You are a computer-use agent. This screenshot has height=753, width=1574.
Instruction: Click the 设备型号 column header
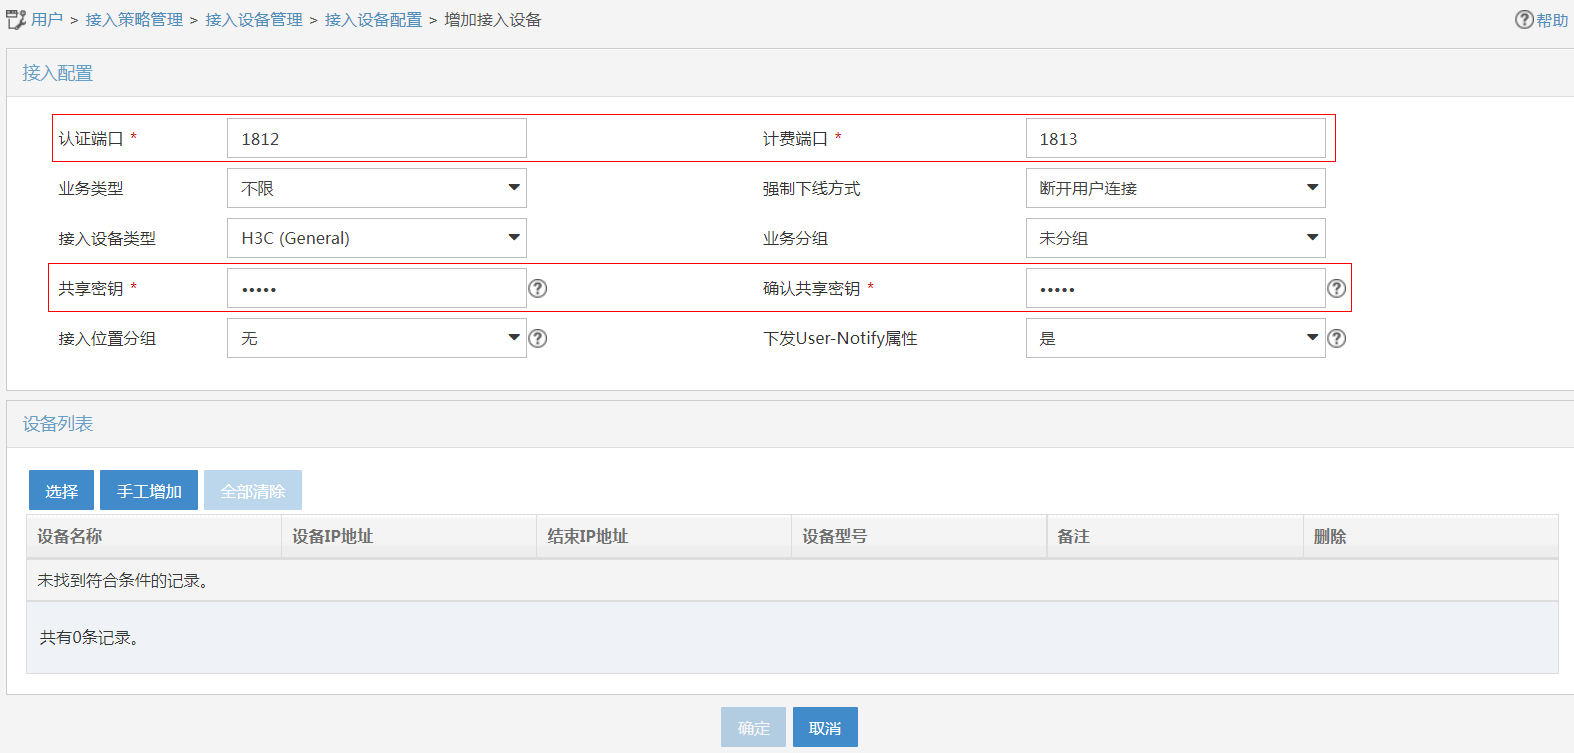[919, 536]
